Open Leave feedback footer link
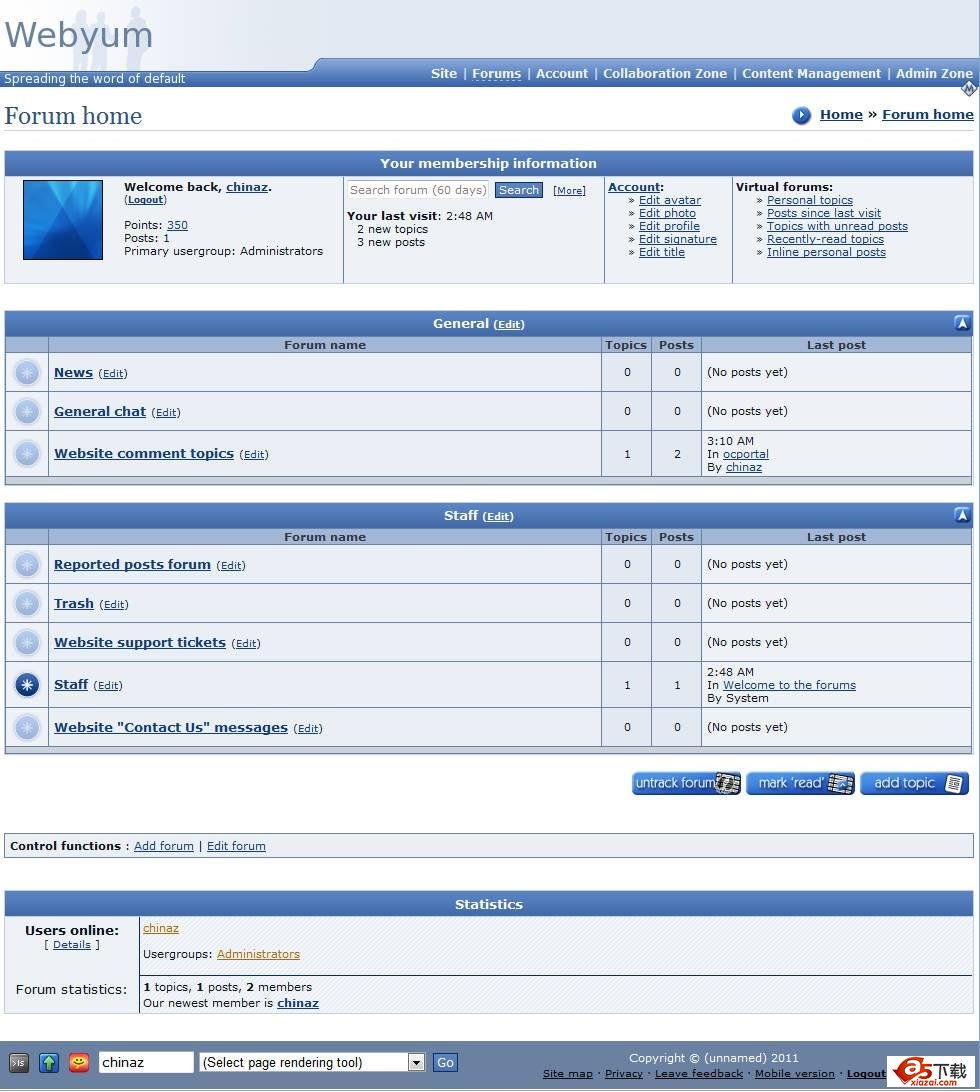This screenshot has width=980, height=1092. (699, 1075)
